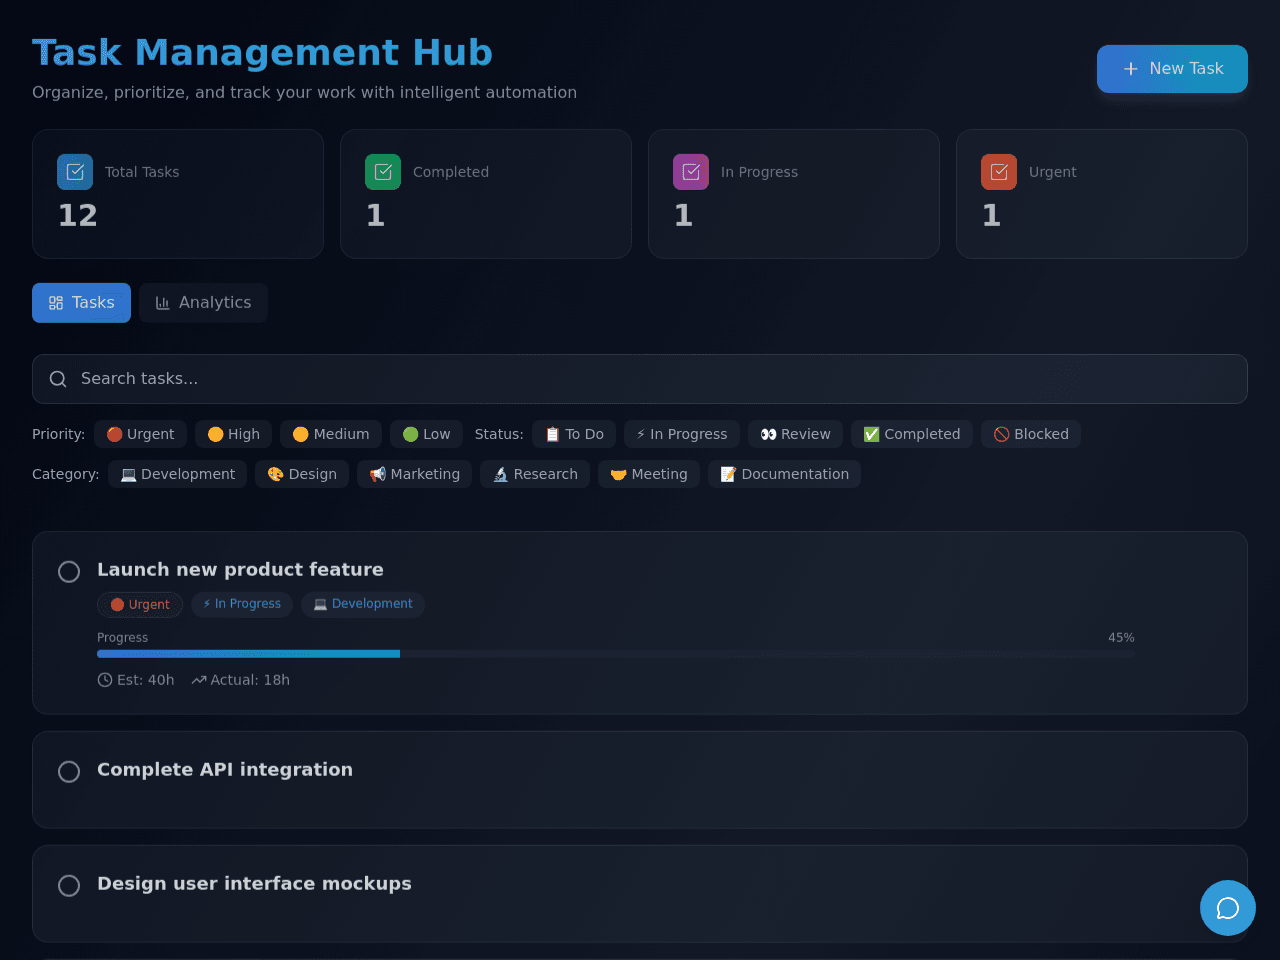Click the search magnifier icon
The image size is (1280, 960).
tap(58, 379)
